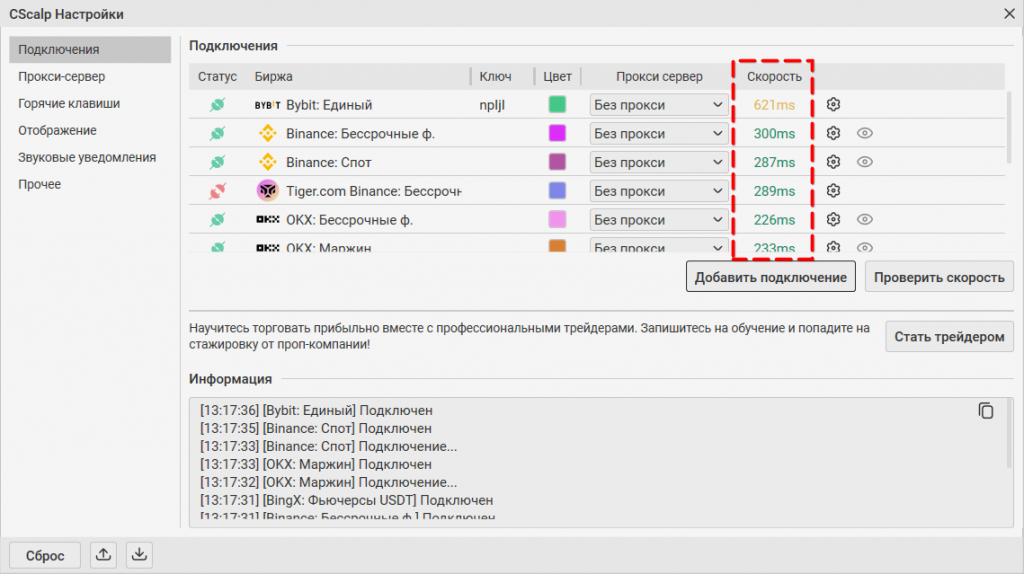Open settings gear for Tiger.com Binance row

(834, 191)
